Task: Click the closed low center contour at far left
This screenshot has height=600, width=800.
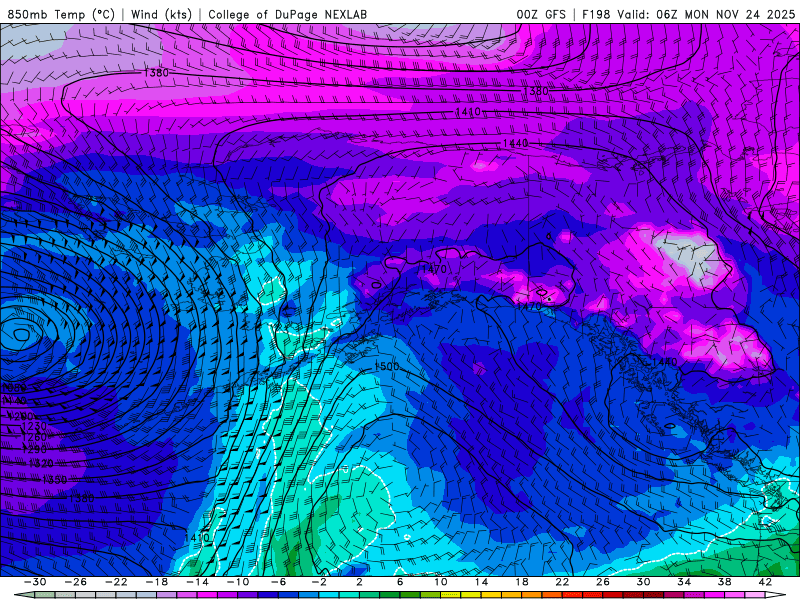Action: 21,334
